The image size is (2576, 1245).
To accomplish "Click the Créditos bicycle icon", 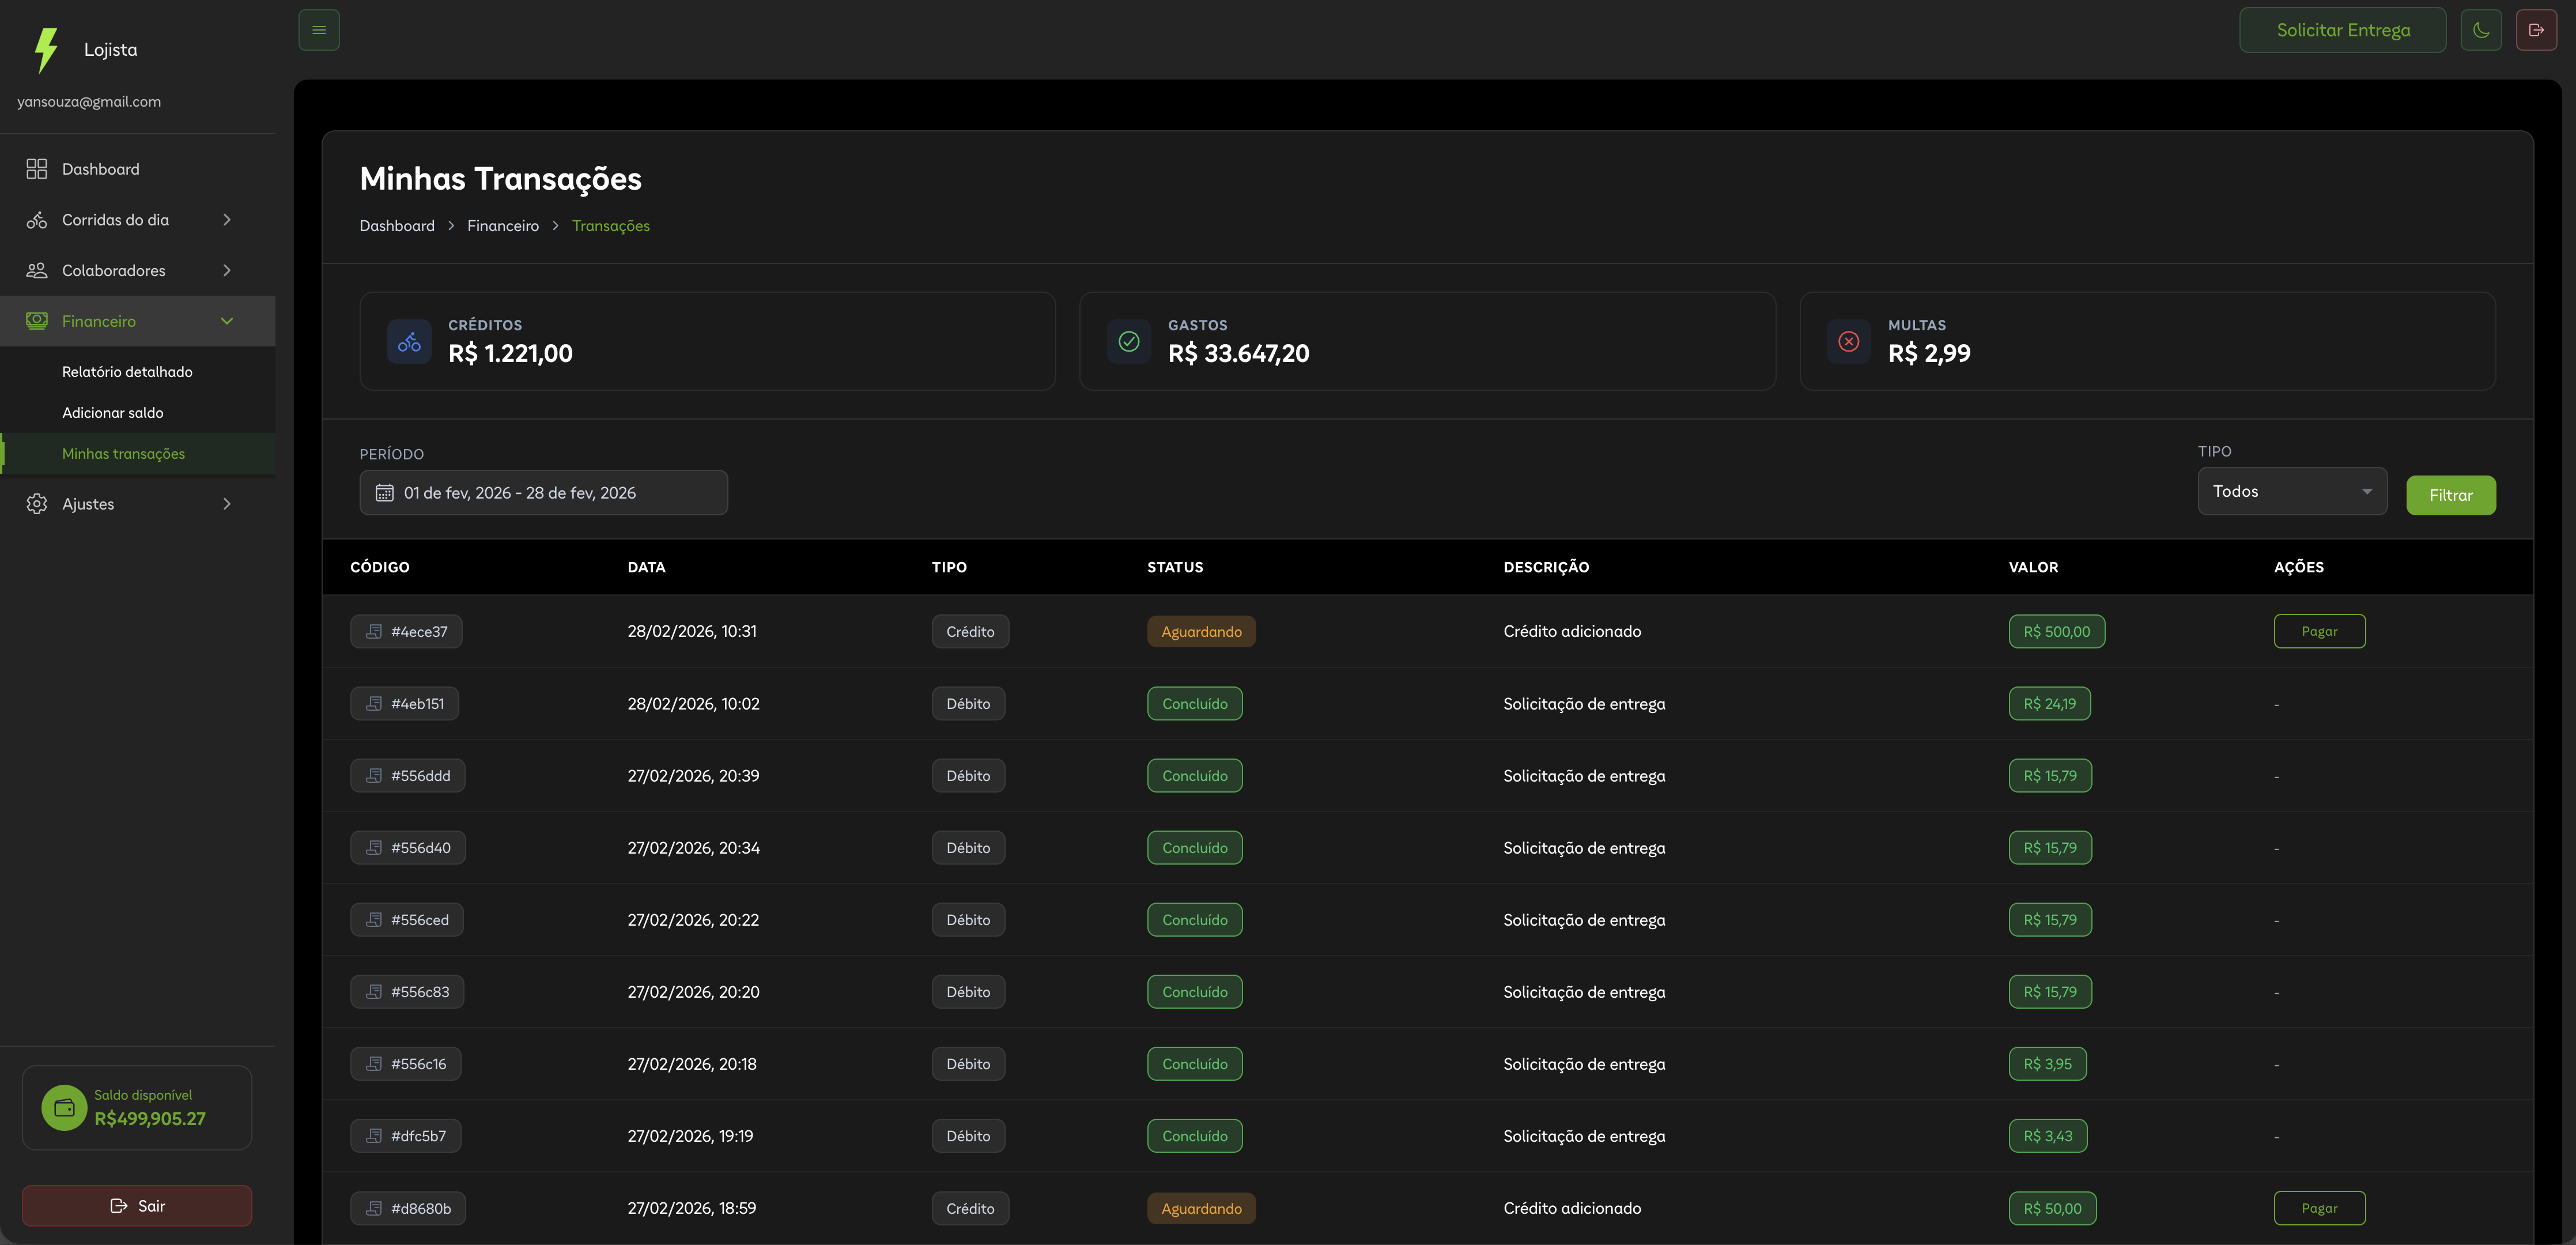I will click(409, 342).
